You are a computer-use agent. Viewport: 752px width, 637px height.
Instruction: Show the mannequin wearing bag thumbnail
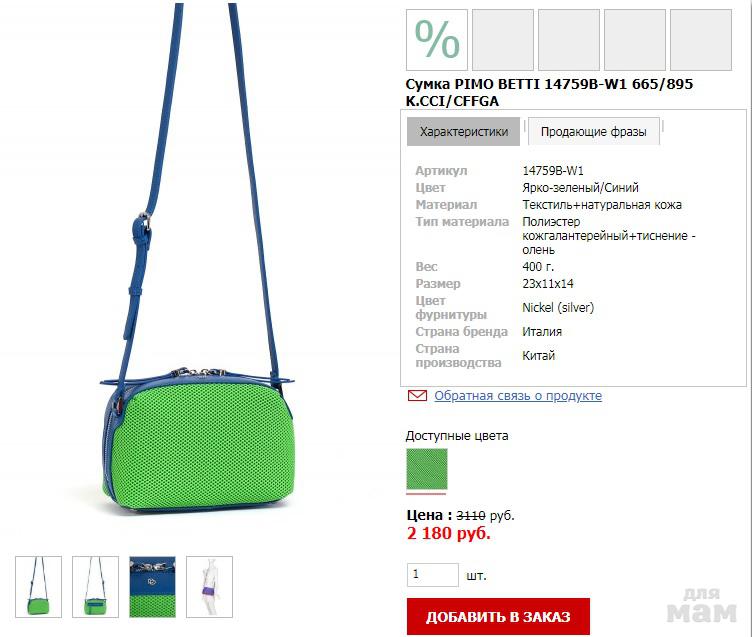pyautogui.click(x=210, y=587)
